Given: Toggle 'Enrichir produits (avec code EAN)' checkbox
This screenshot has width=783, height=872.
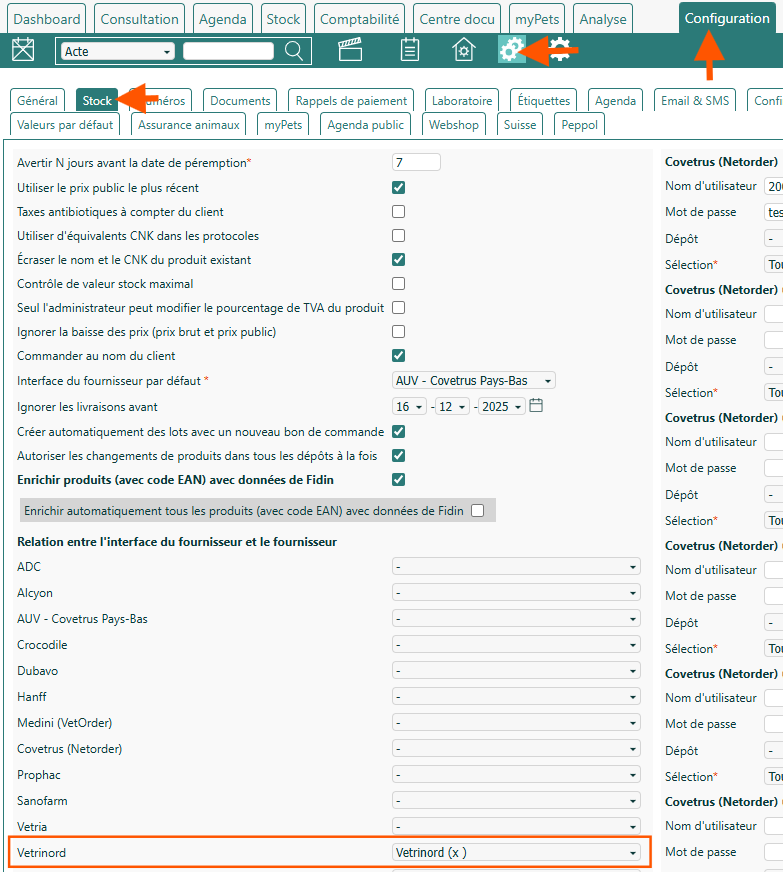Looking at the screenshot, I should 398,479.
